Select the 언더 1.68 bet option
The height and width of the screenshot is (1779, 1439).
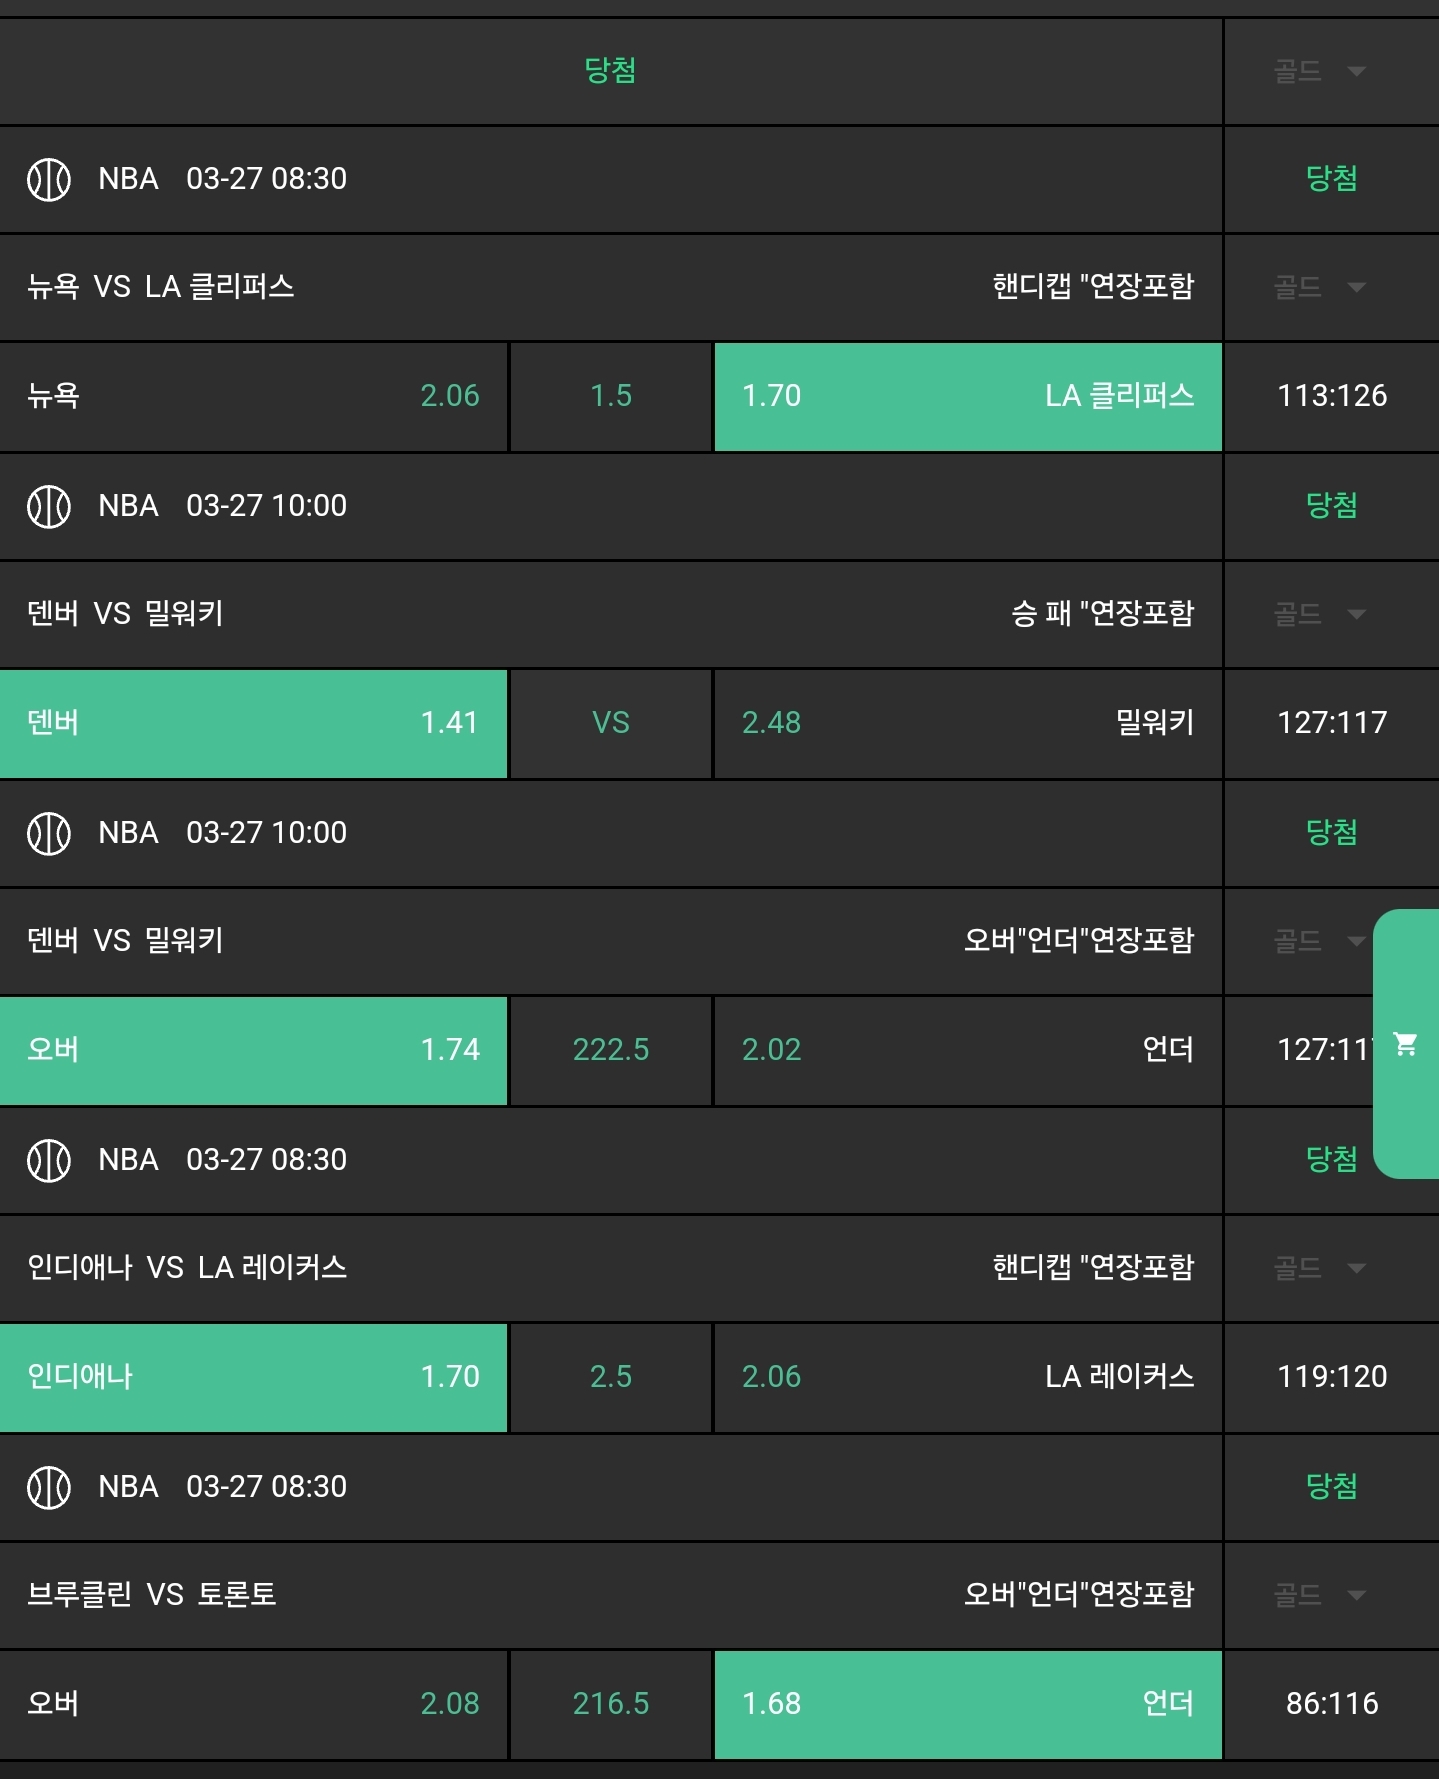967,1704
